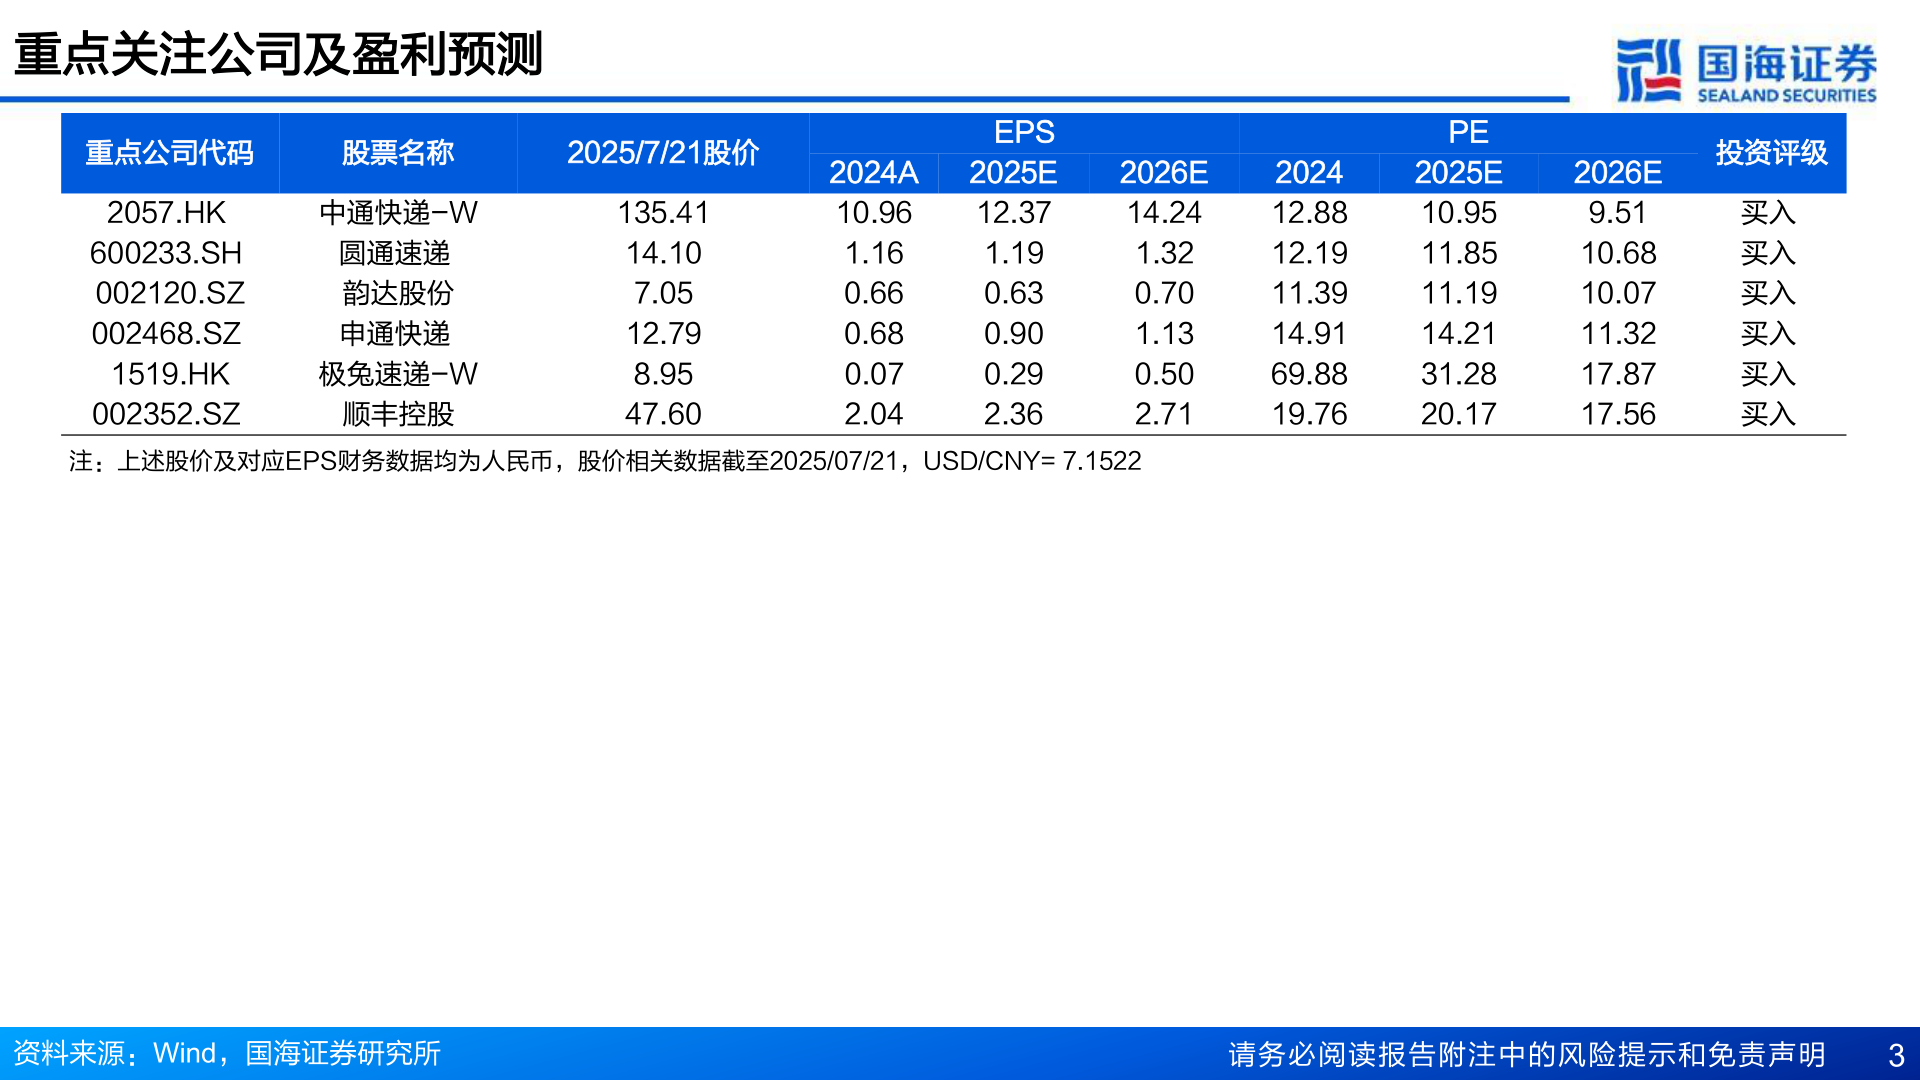Screen dimensions: 1920x1080
Task: Select 韵达股份 in the table
Action: tap(397, 293)
